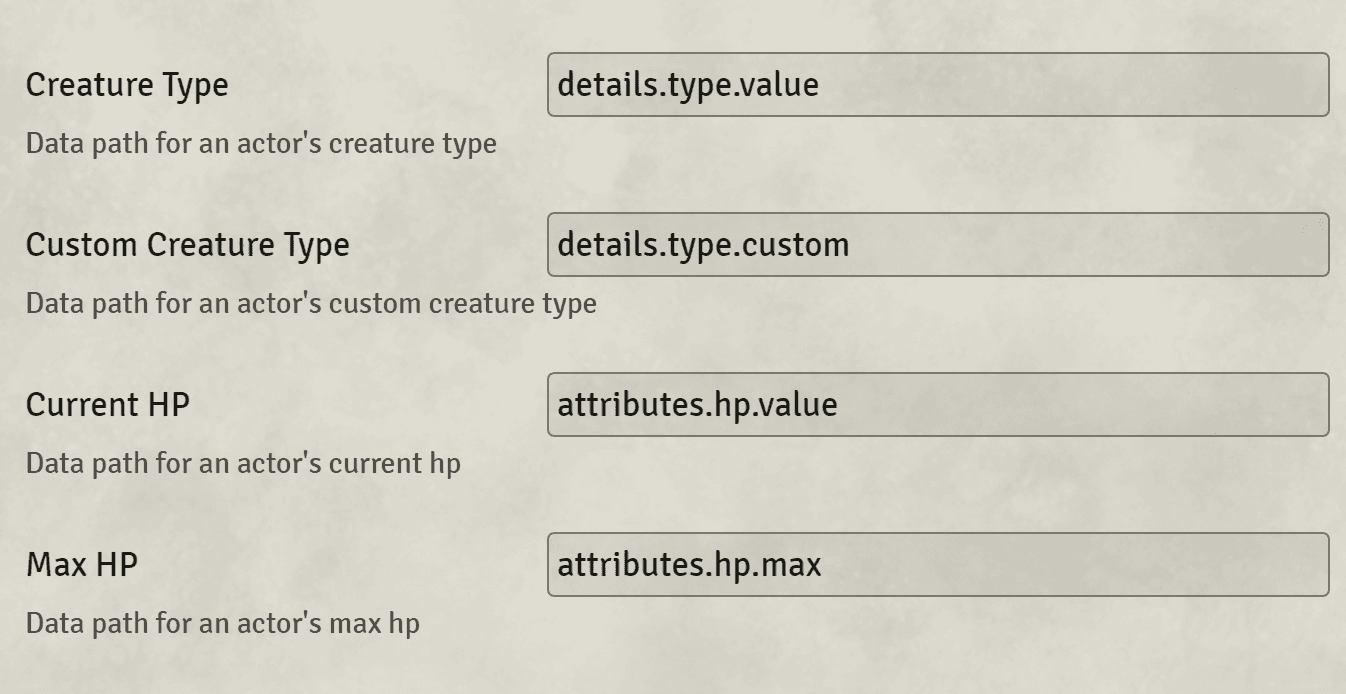1346x694 pixels.
Task: Place cursor in the details.type.value field
Action: 937,84
